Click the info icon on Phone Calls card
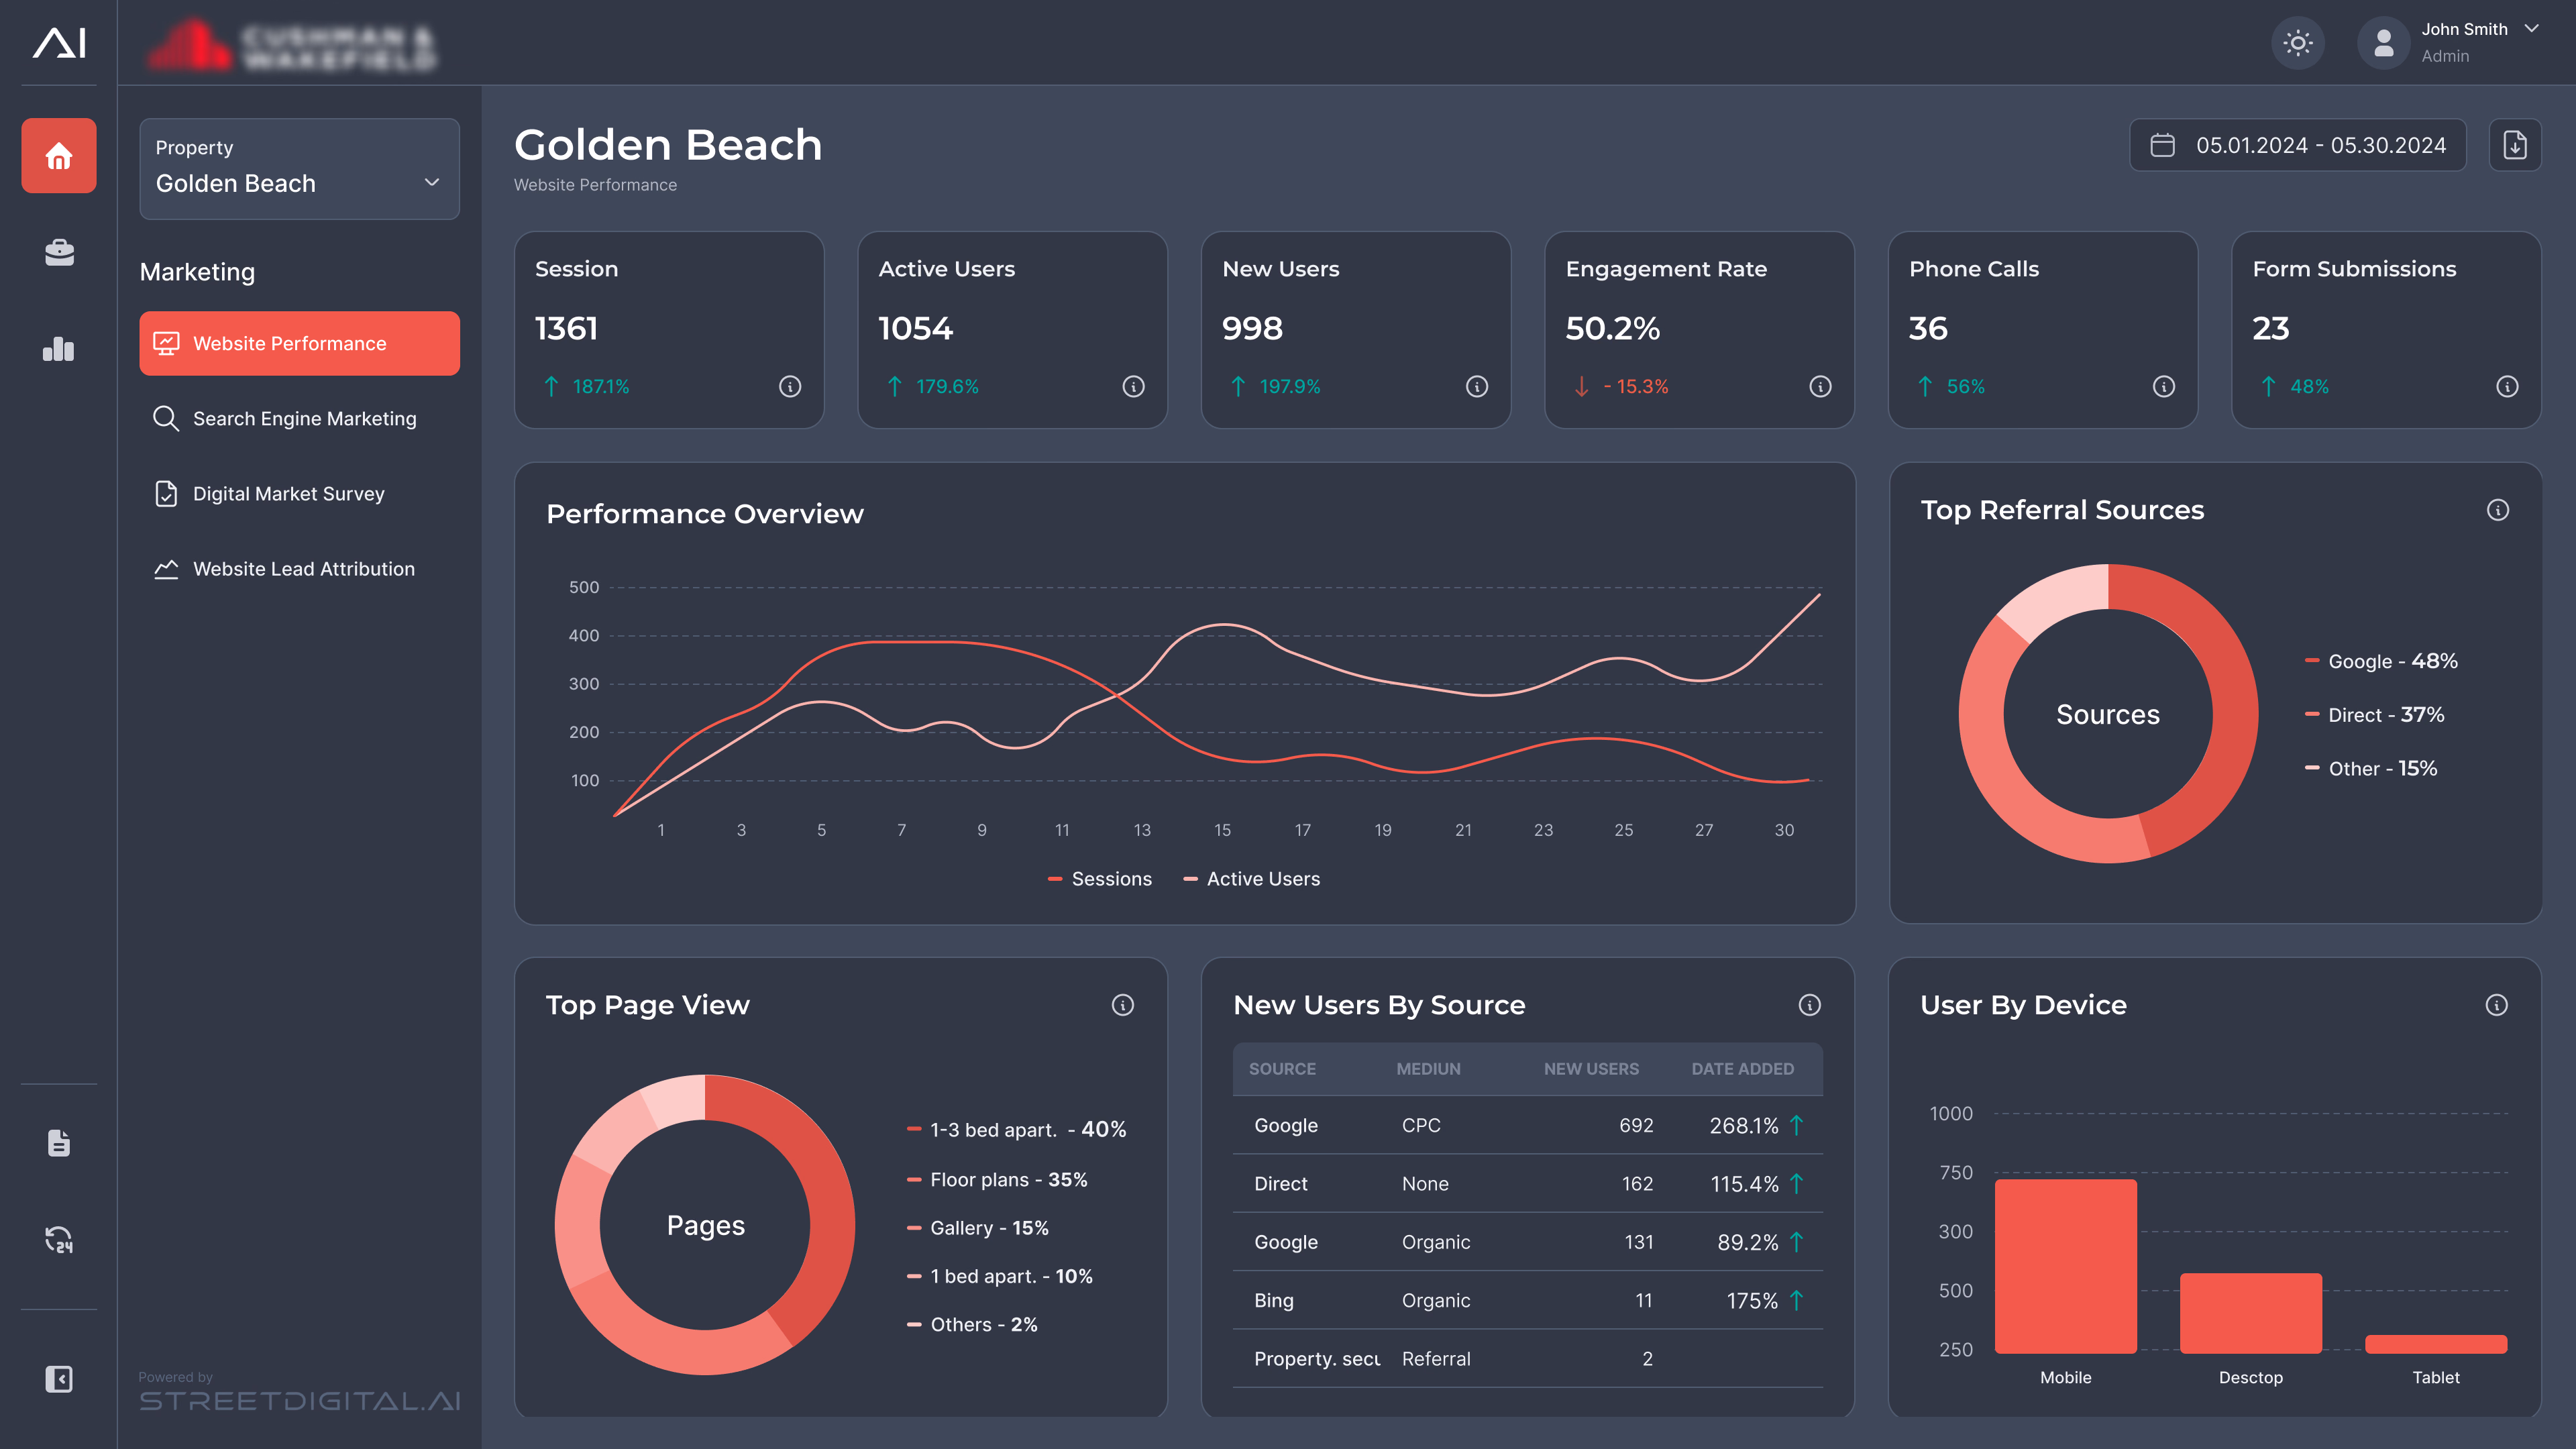This screenshot has width=2576, height=1449. tap(2164, 386)
